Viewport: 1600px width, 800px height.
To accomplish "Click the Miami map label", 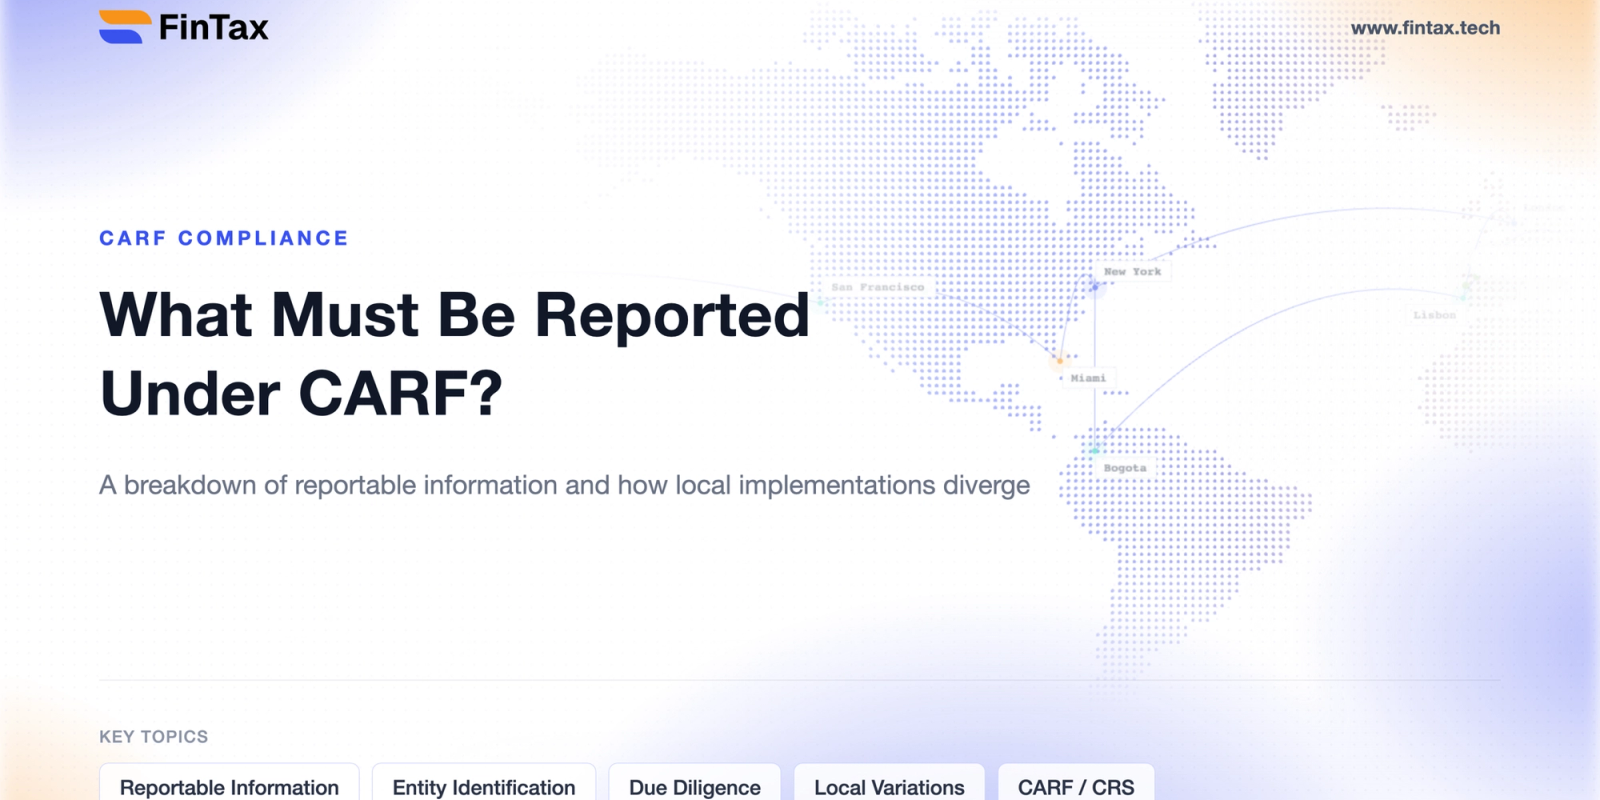I will pos(1088,378).
